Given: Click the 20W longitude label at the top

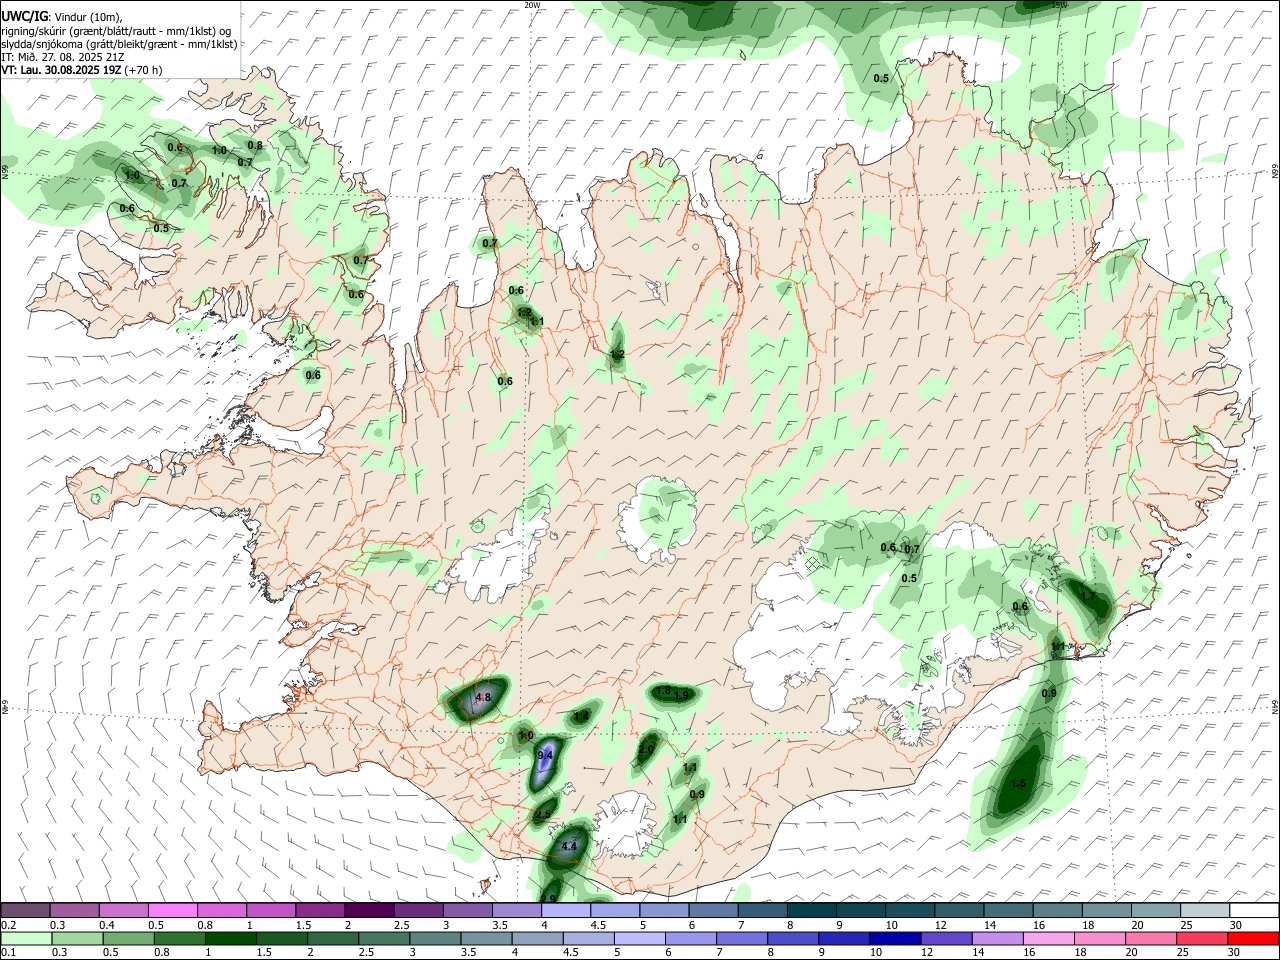Looking at the screenshot, I should [x=532, y=5].
